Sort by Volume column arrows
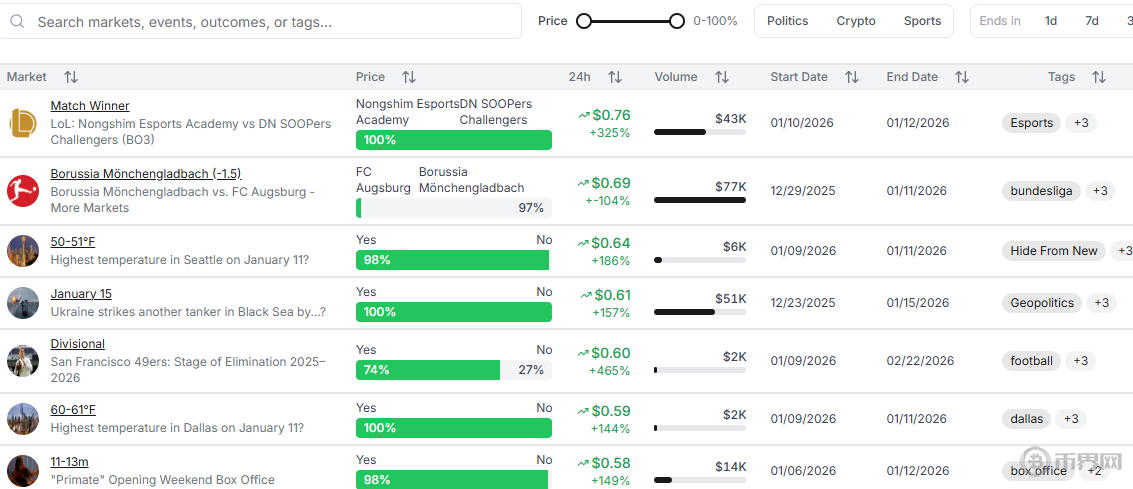 click(722, 77)
